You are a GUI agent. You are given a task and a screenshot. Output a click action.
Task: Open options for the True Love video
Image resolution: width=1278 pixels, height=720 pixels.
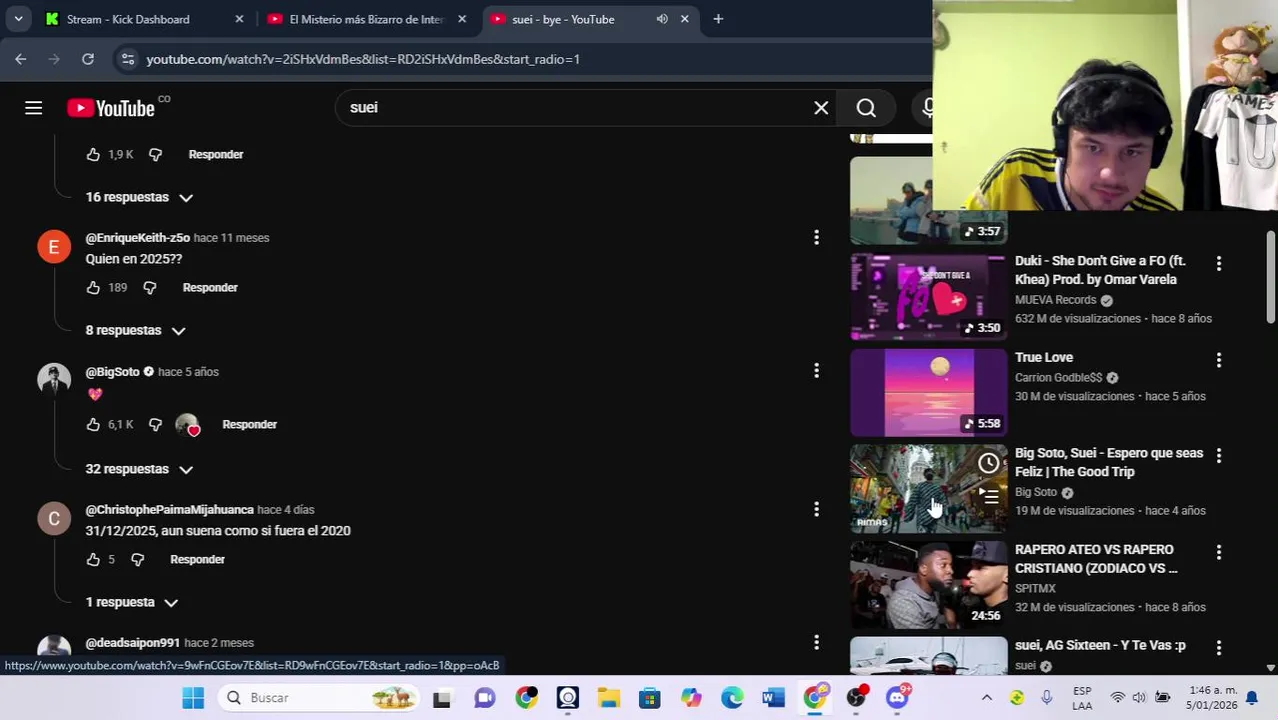[1218, 359]
